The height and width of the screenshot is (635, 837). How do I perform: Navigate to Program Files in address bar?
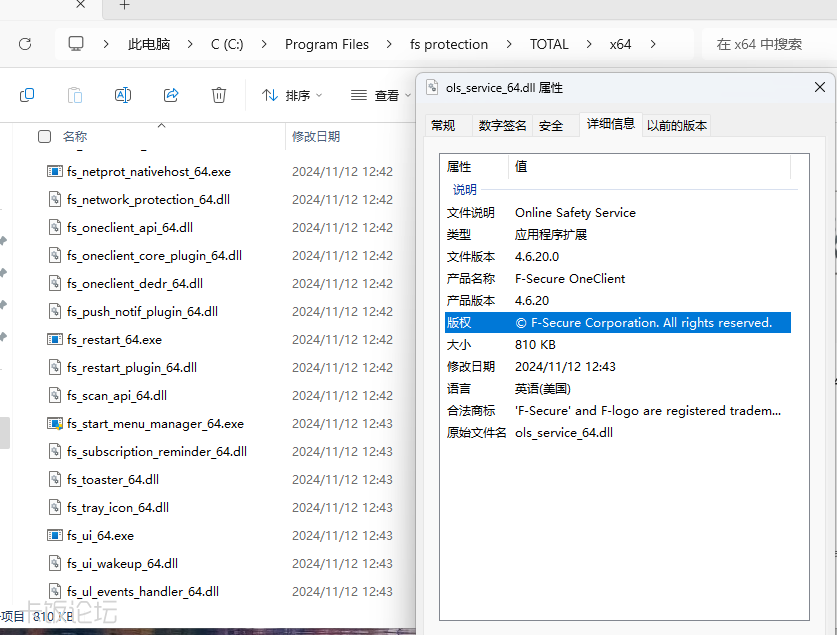327,44
